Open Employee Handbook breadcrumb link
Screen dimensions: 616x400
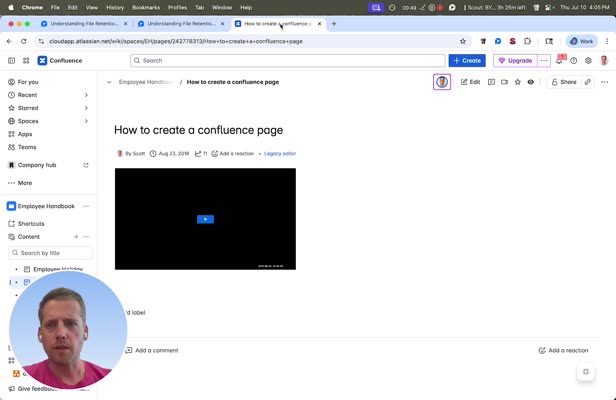click(145, 82)
